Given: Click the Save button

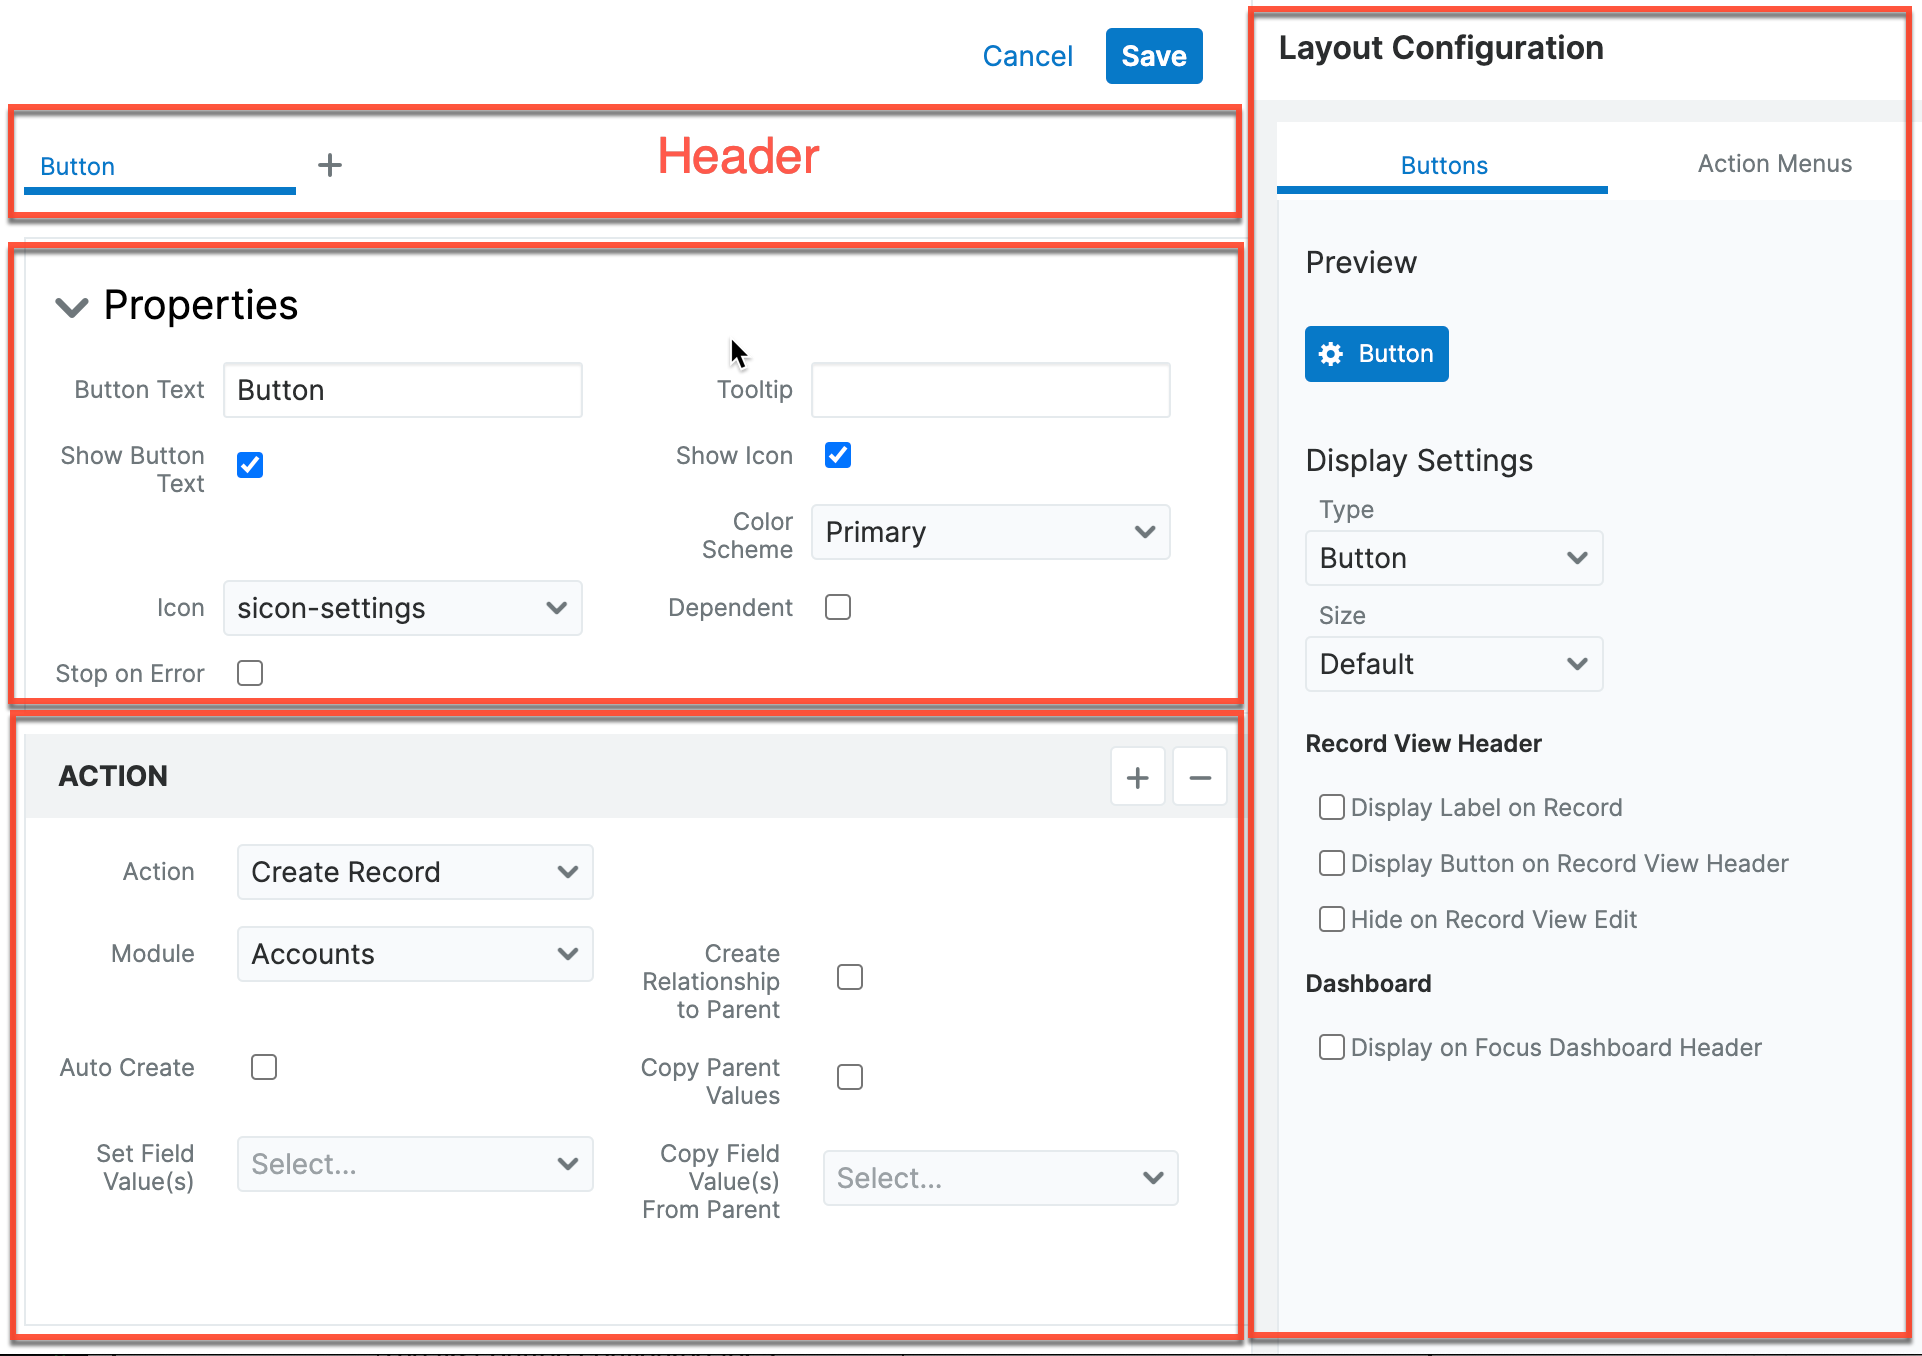Looking at the screenshot, I should click(1153, 56).
